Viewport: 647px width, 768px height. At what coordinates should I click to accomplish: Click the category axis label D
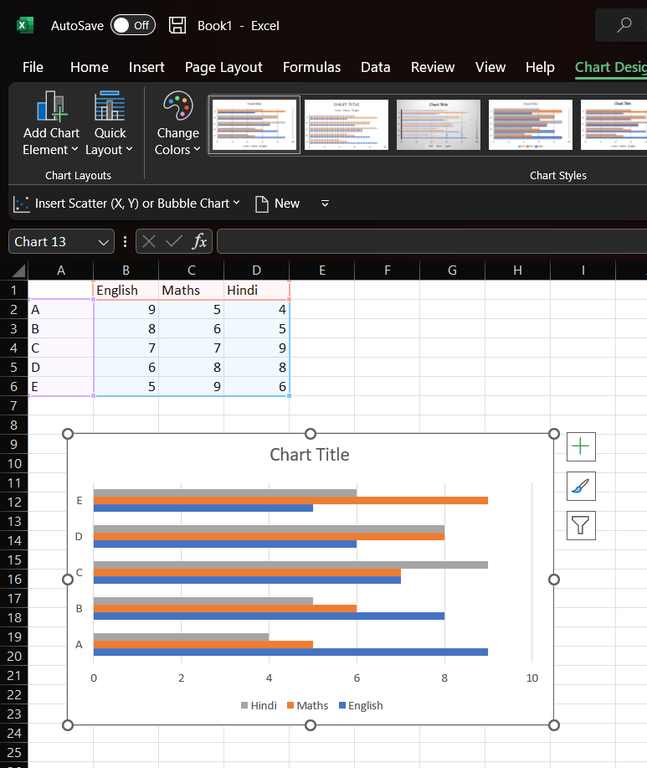pos(78,536)
